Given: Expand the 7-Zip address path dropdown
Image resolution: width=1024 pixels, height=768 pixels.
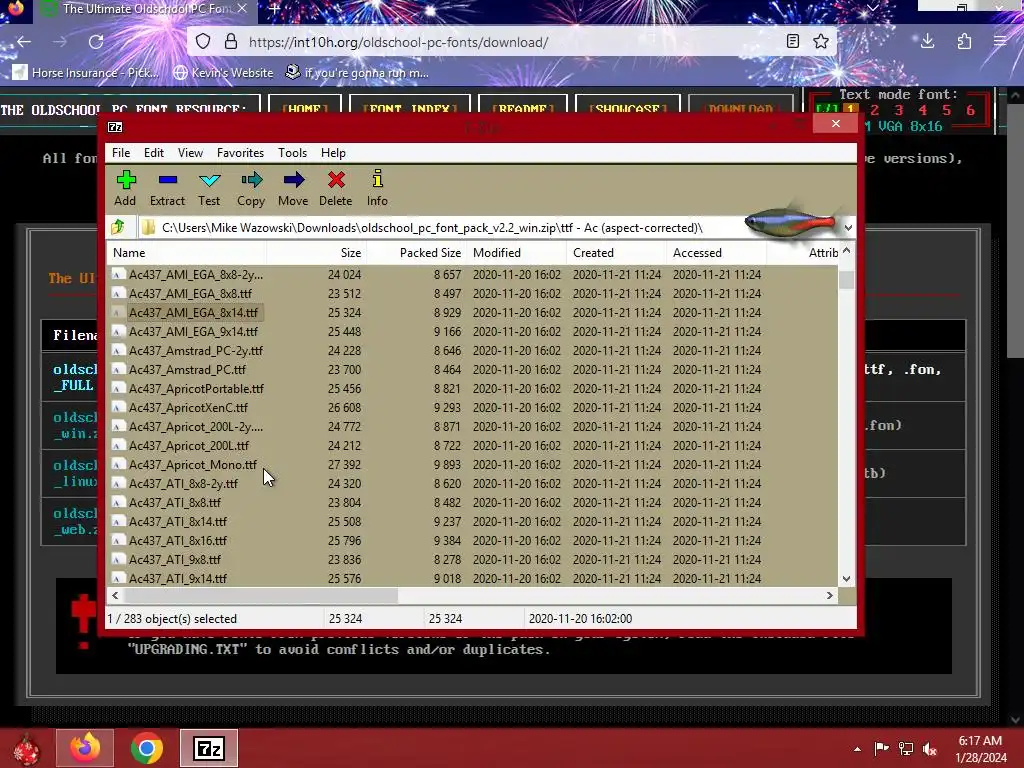Looking at the screenshot, I should pyautogui.click(x=848, y=228).
